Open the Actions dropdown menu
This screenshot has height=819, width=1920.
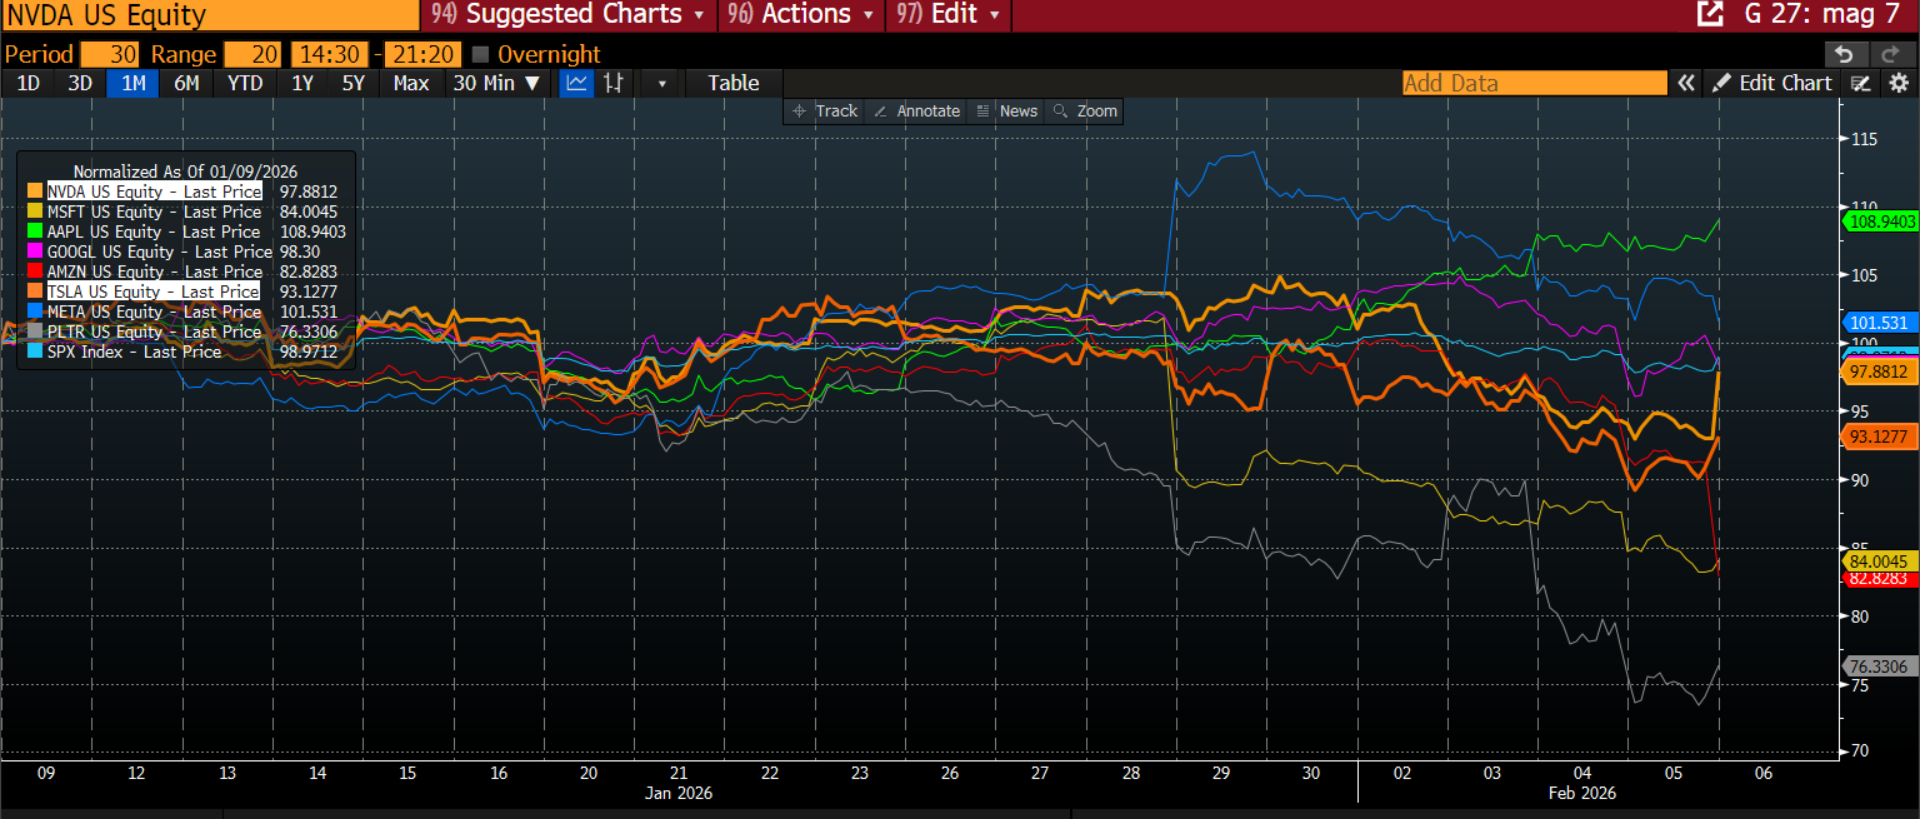[x=802, y=14]
